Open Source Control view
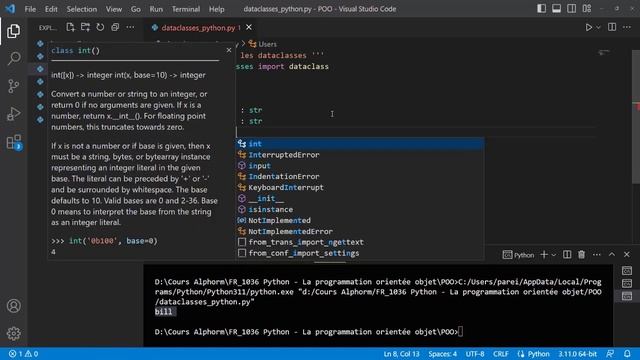 click(x=13, y=86)
